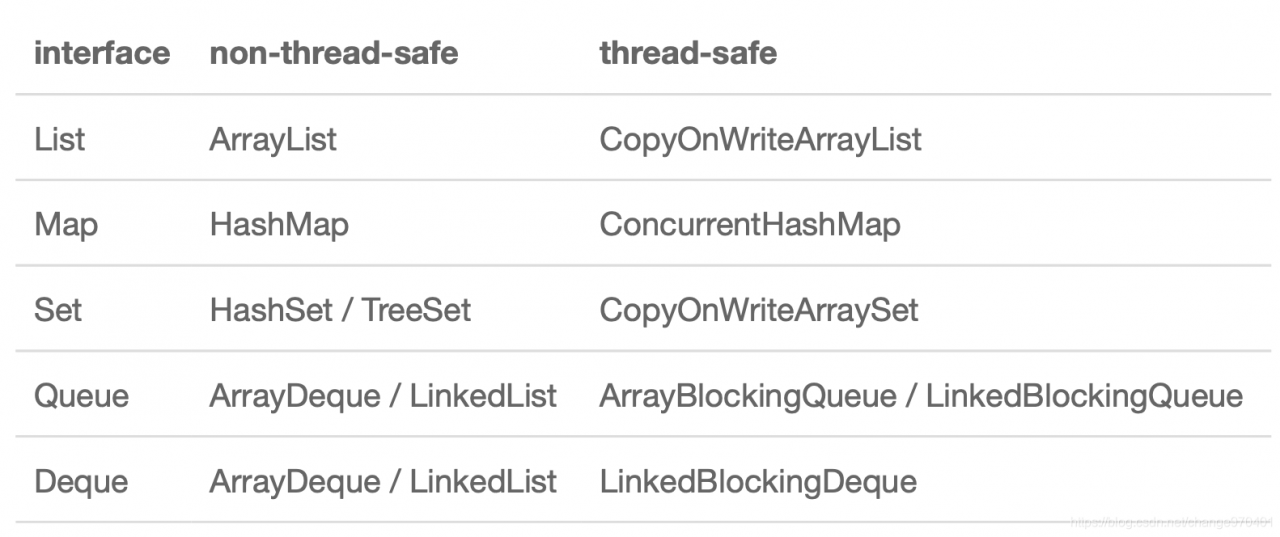Click the blog.csdn.net watermark URL

(x=1170, y=522)
